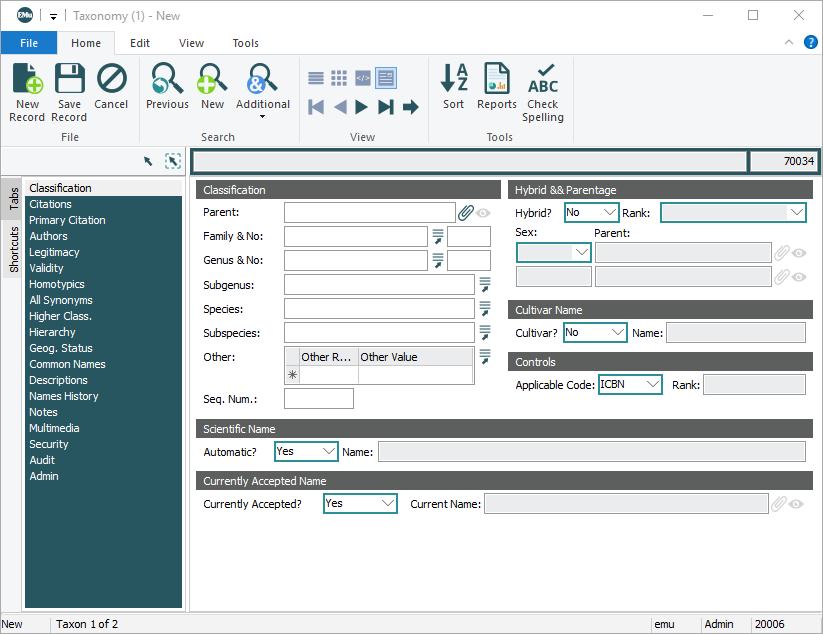
Task: Switch to the Edit ribbon tab
Action: click(x=140, y=43)
